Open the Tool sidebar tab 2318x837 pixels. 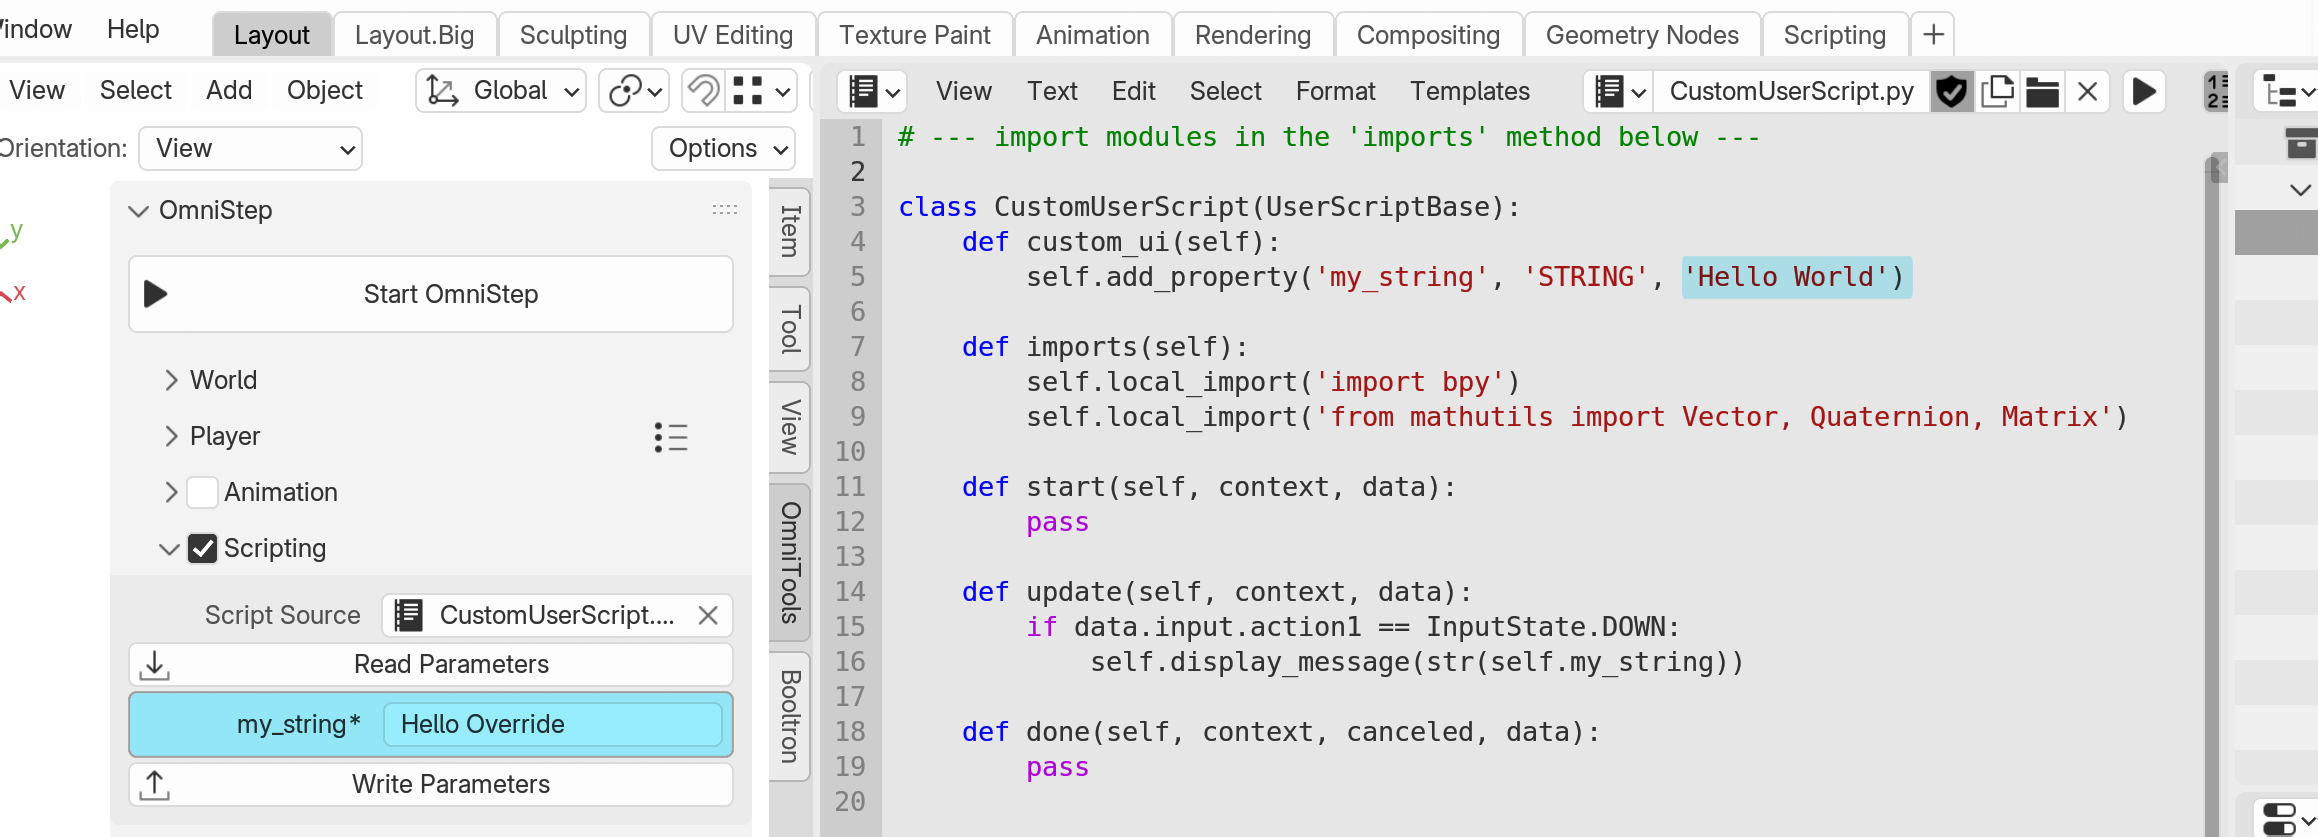(x=790, y=329)
